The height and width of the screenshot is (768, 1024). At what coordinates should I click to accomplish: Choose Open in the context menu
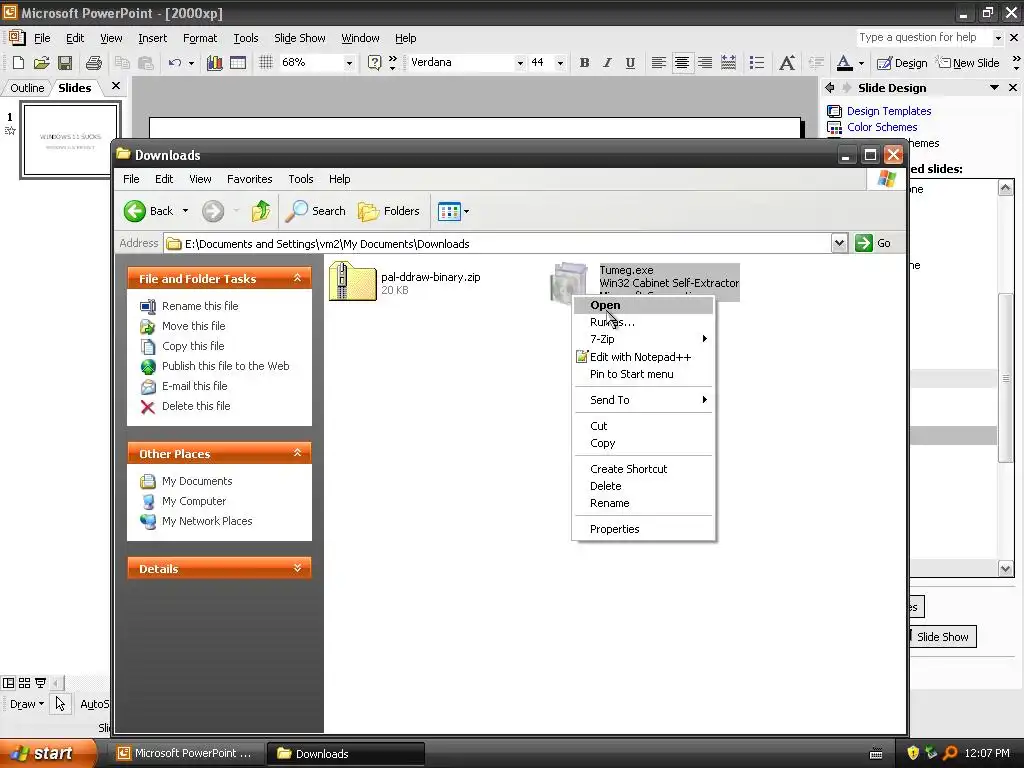(x=643, y=305)
